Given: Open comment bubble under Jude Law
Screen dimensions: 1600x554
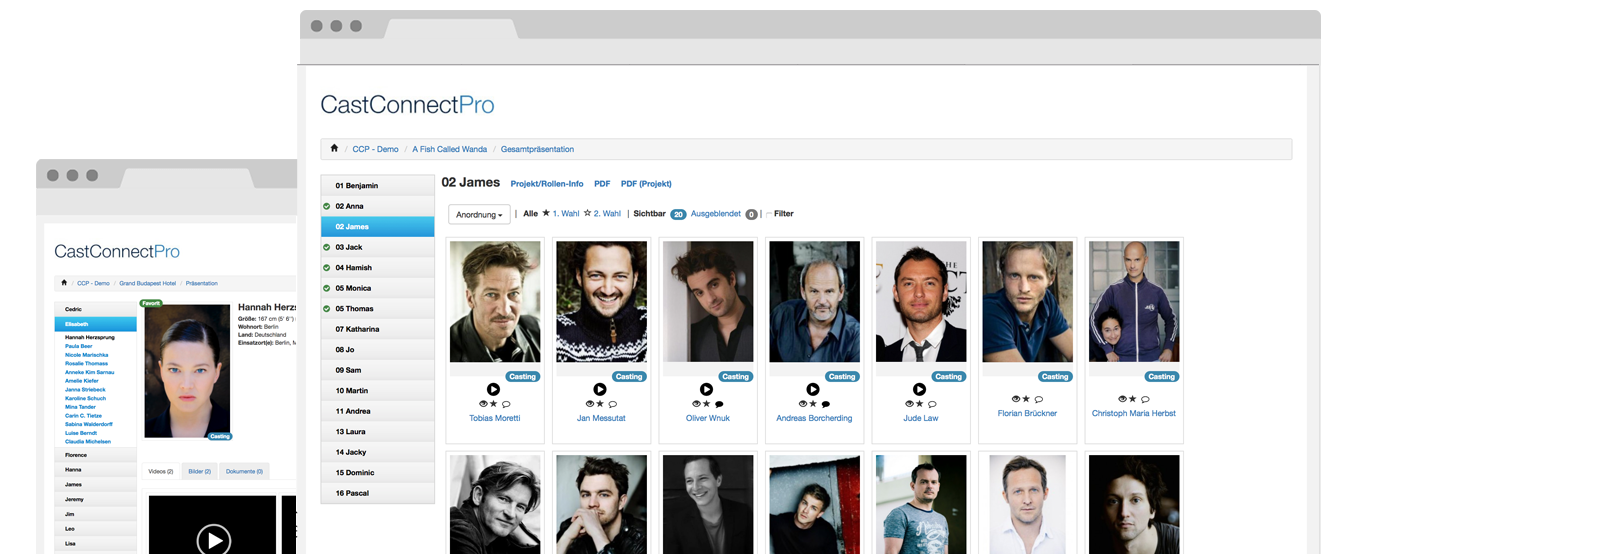Looking at the screenshot, I should 932,404.
